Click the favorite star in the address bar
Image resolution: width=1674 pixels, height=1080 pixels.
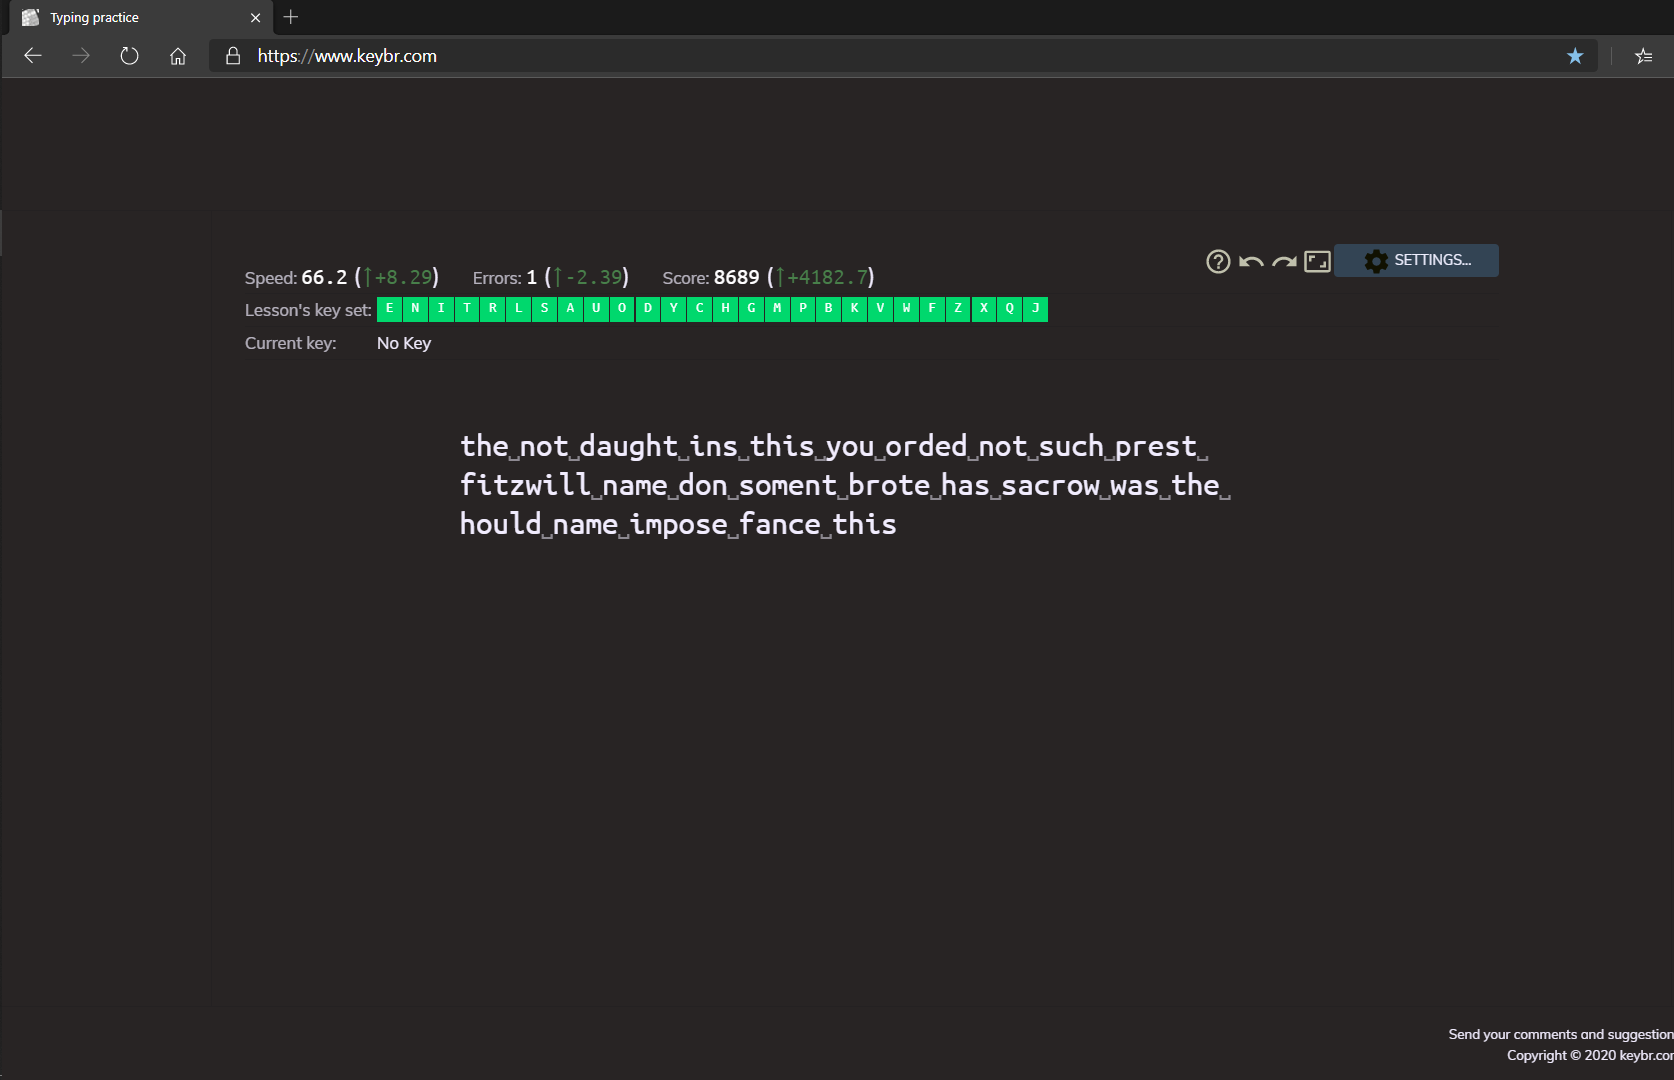pyautogui.click(x=1575, y=56)
